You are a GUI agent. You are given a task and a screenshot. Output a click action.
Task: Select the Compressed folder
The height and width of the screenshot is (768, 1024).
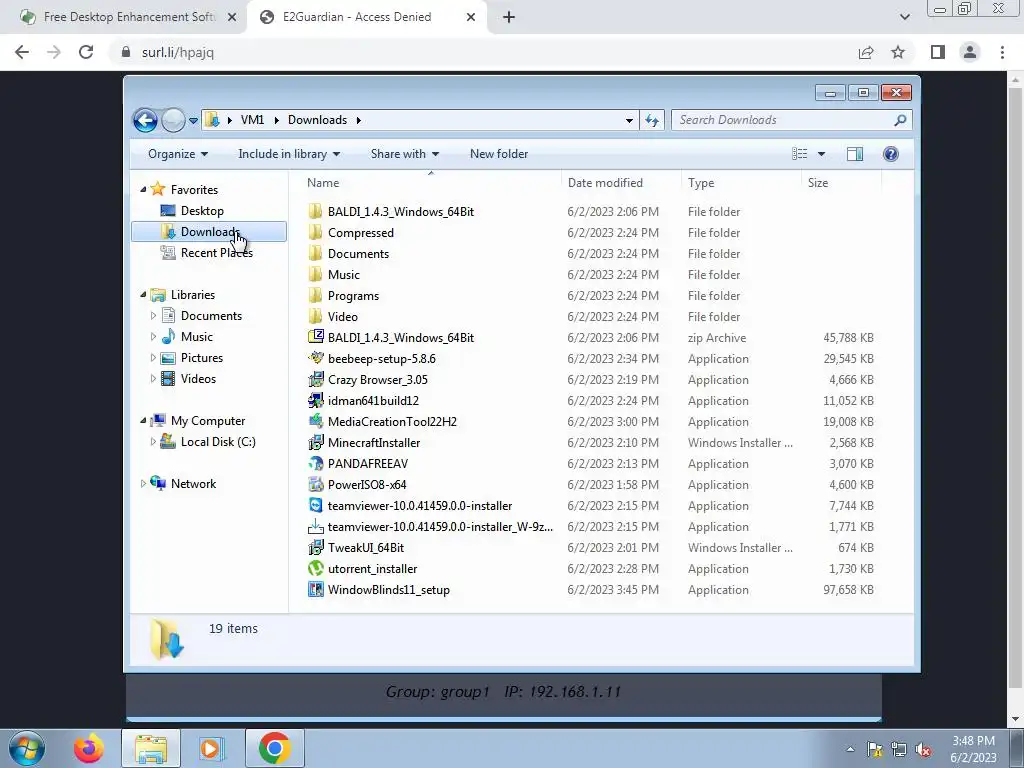pos(360,232)
